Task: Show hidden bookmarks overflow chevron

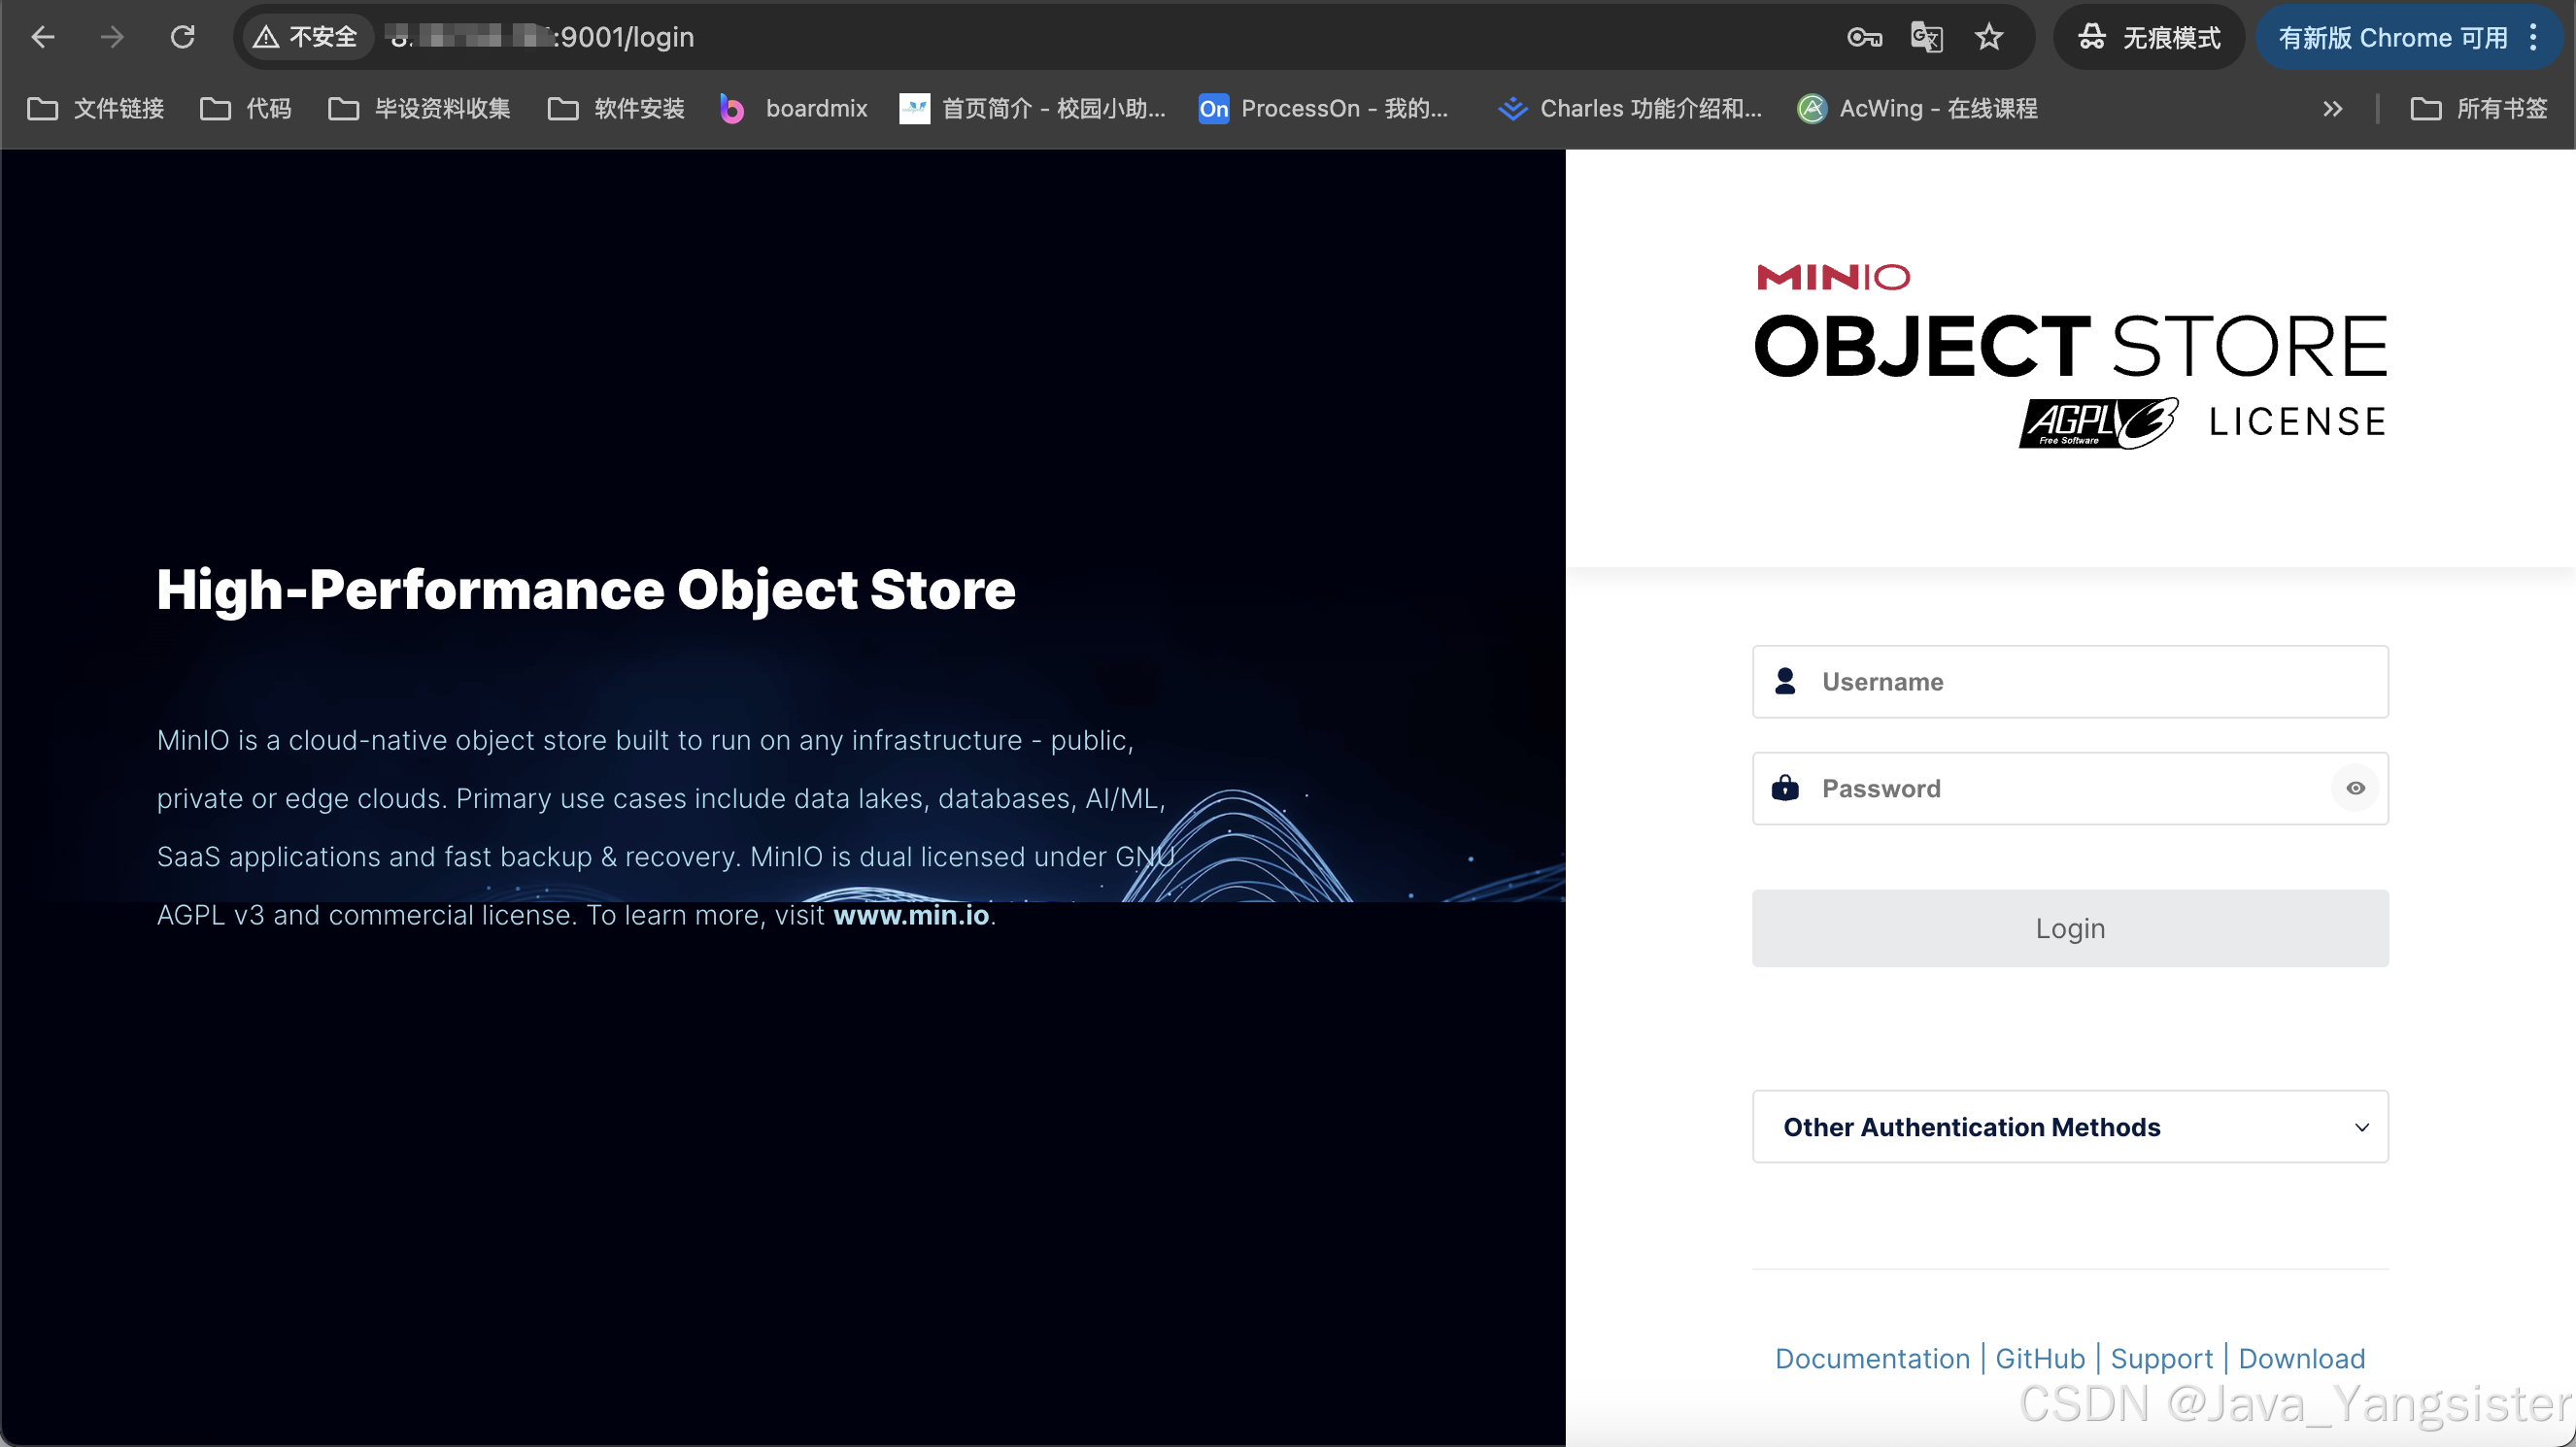Action: tap(2332, 108)
